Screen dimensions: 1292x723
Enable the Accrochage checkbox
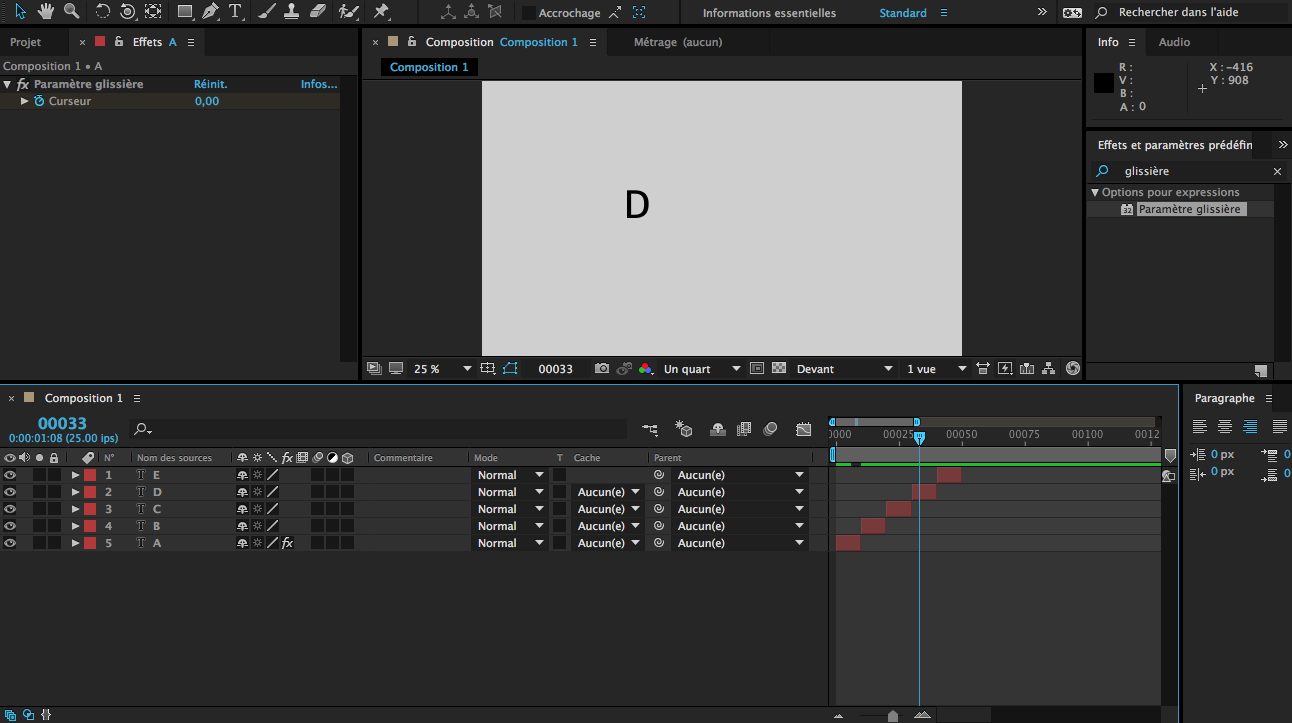coord(528,13)
